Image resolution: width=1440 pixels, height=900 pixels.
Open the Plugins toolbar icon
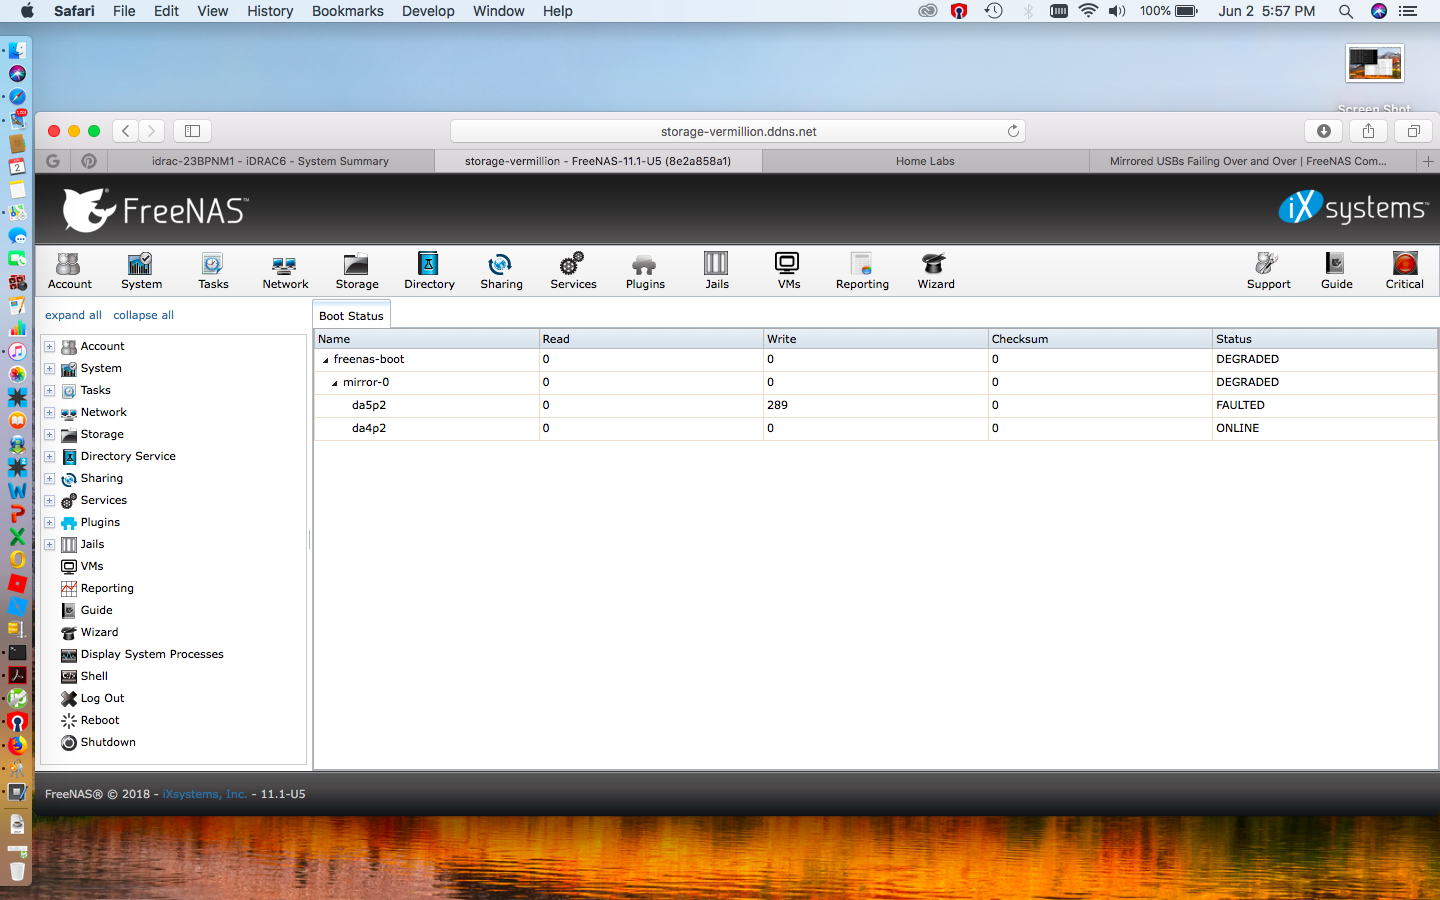pos(645,271)
